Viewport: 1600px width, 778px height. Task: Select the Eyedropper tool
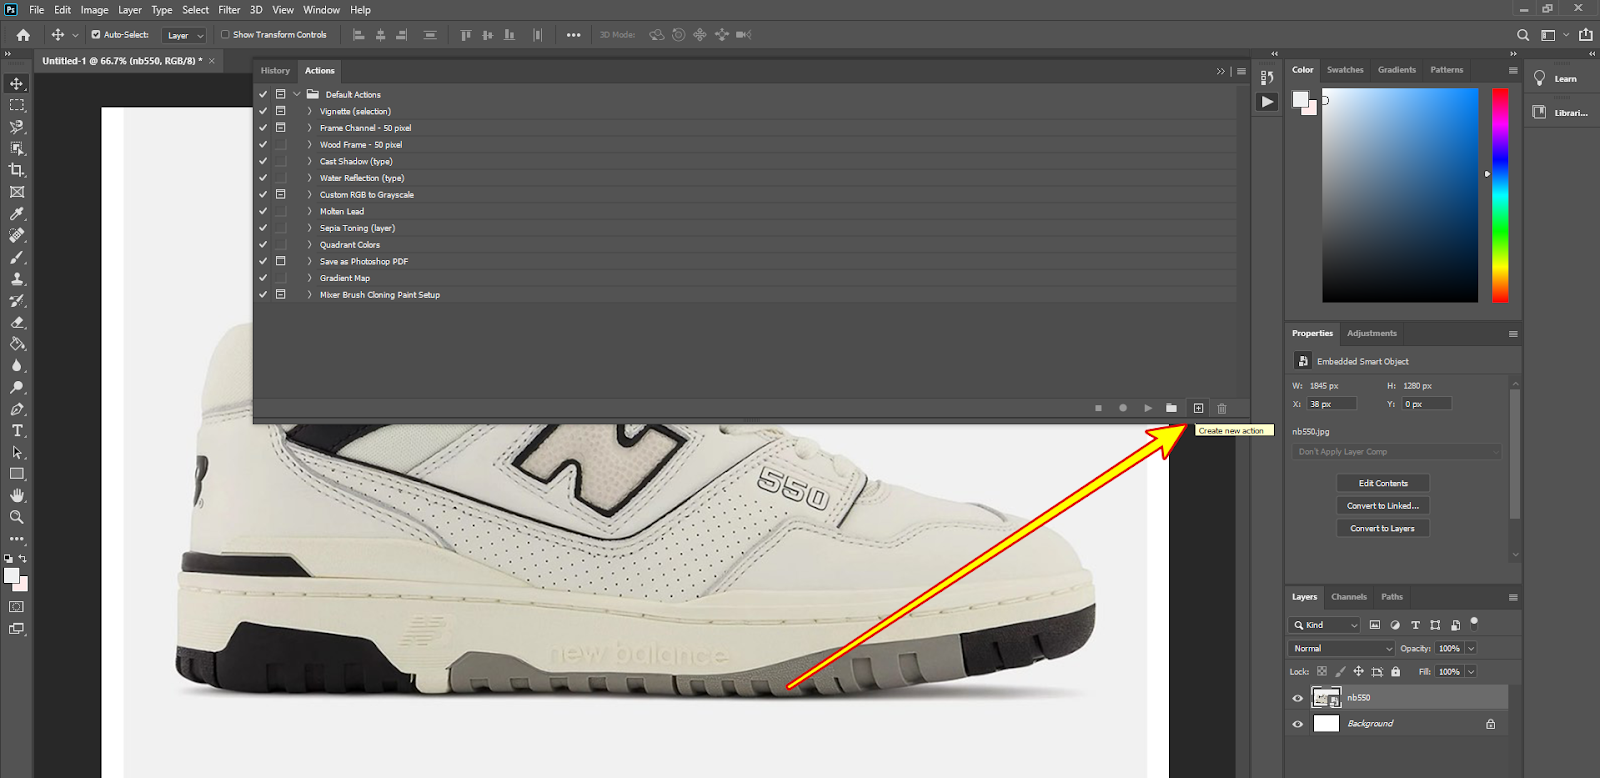[17, 214]
